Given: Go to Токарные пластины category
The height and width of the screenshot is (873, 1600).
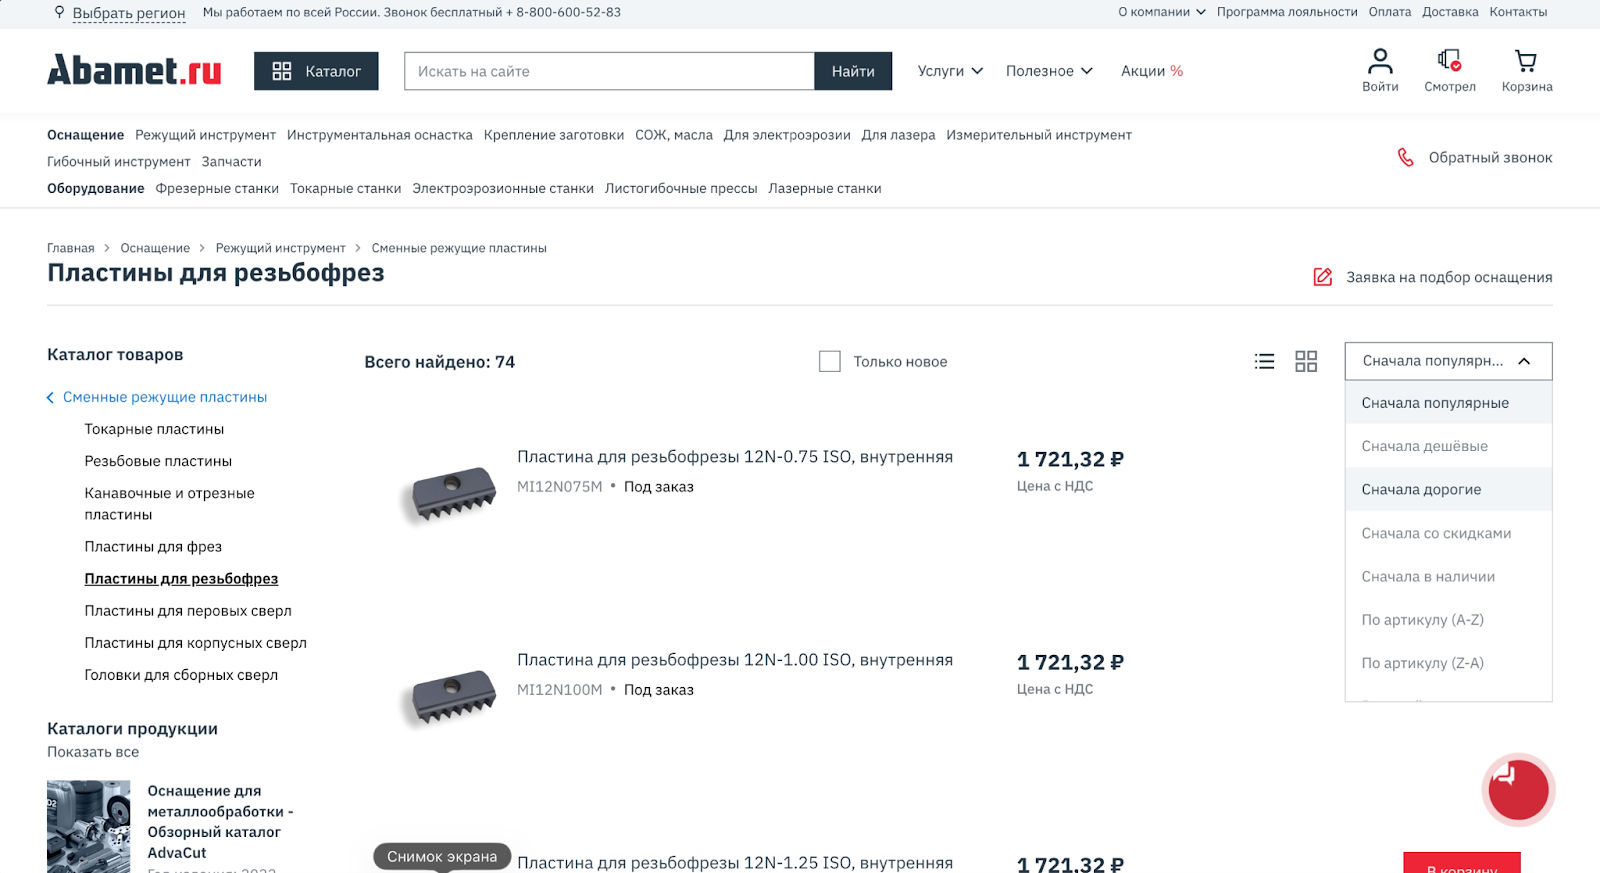Looking at the screenshot, I should point(154,429).
